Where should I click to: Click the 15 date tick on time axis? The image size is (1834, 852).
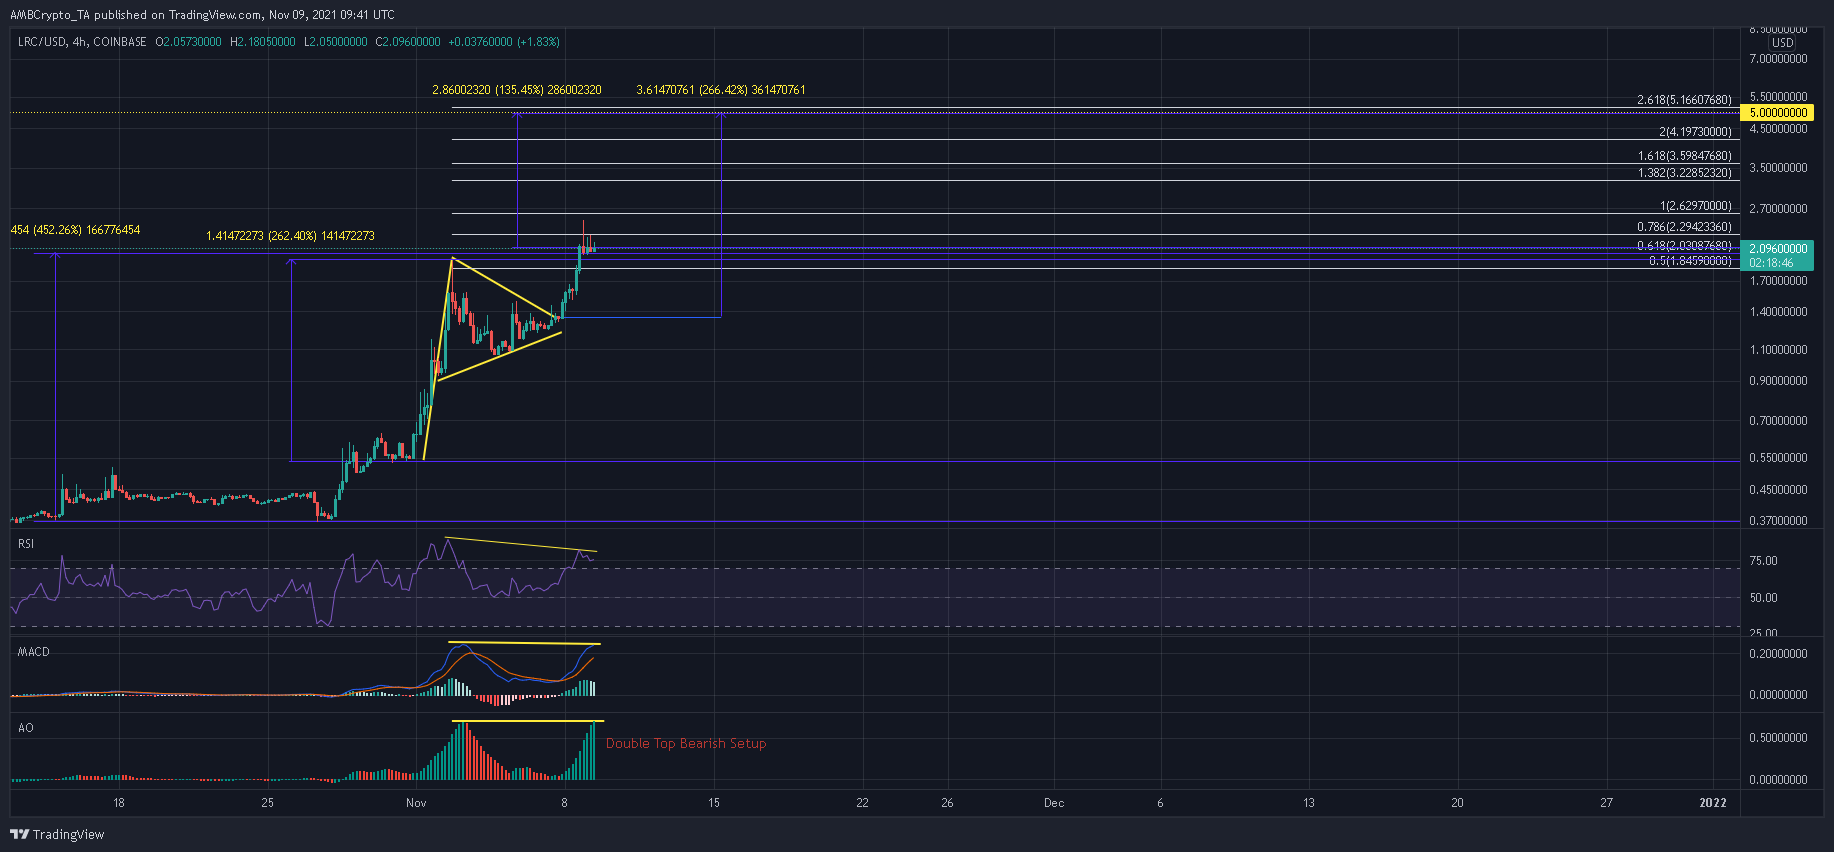click(x=714, y=803)
